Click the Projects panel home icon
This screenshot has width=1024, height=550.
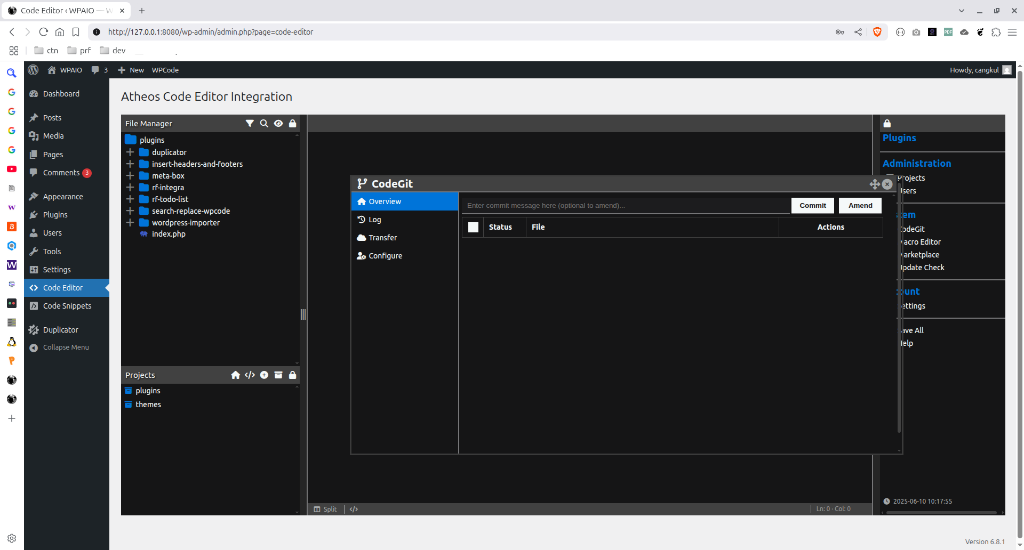[236, 375]
